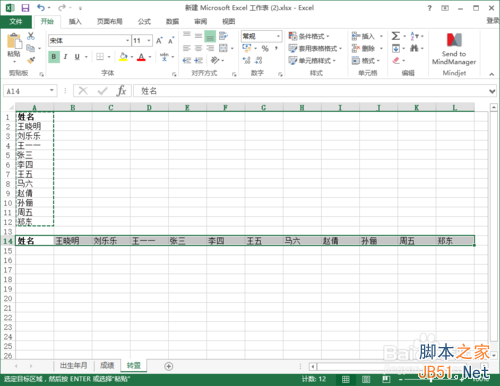This screenshot has height=386, width=500.
Task: Click Find and Select binoculars icon
Action: coord(414,48)
